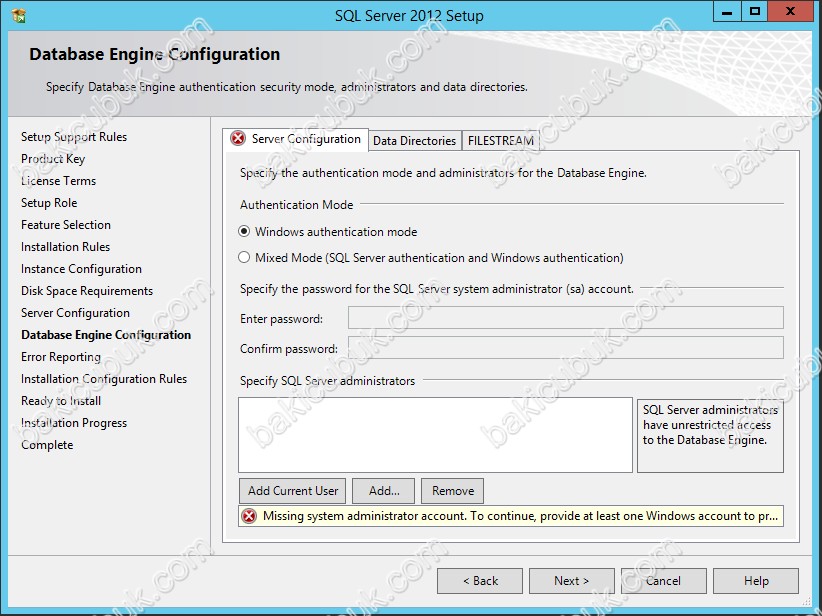Click the Error Reporting step

[x=61, y=357]
